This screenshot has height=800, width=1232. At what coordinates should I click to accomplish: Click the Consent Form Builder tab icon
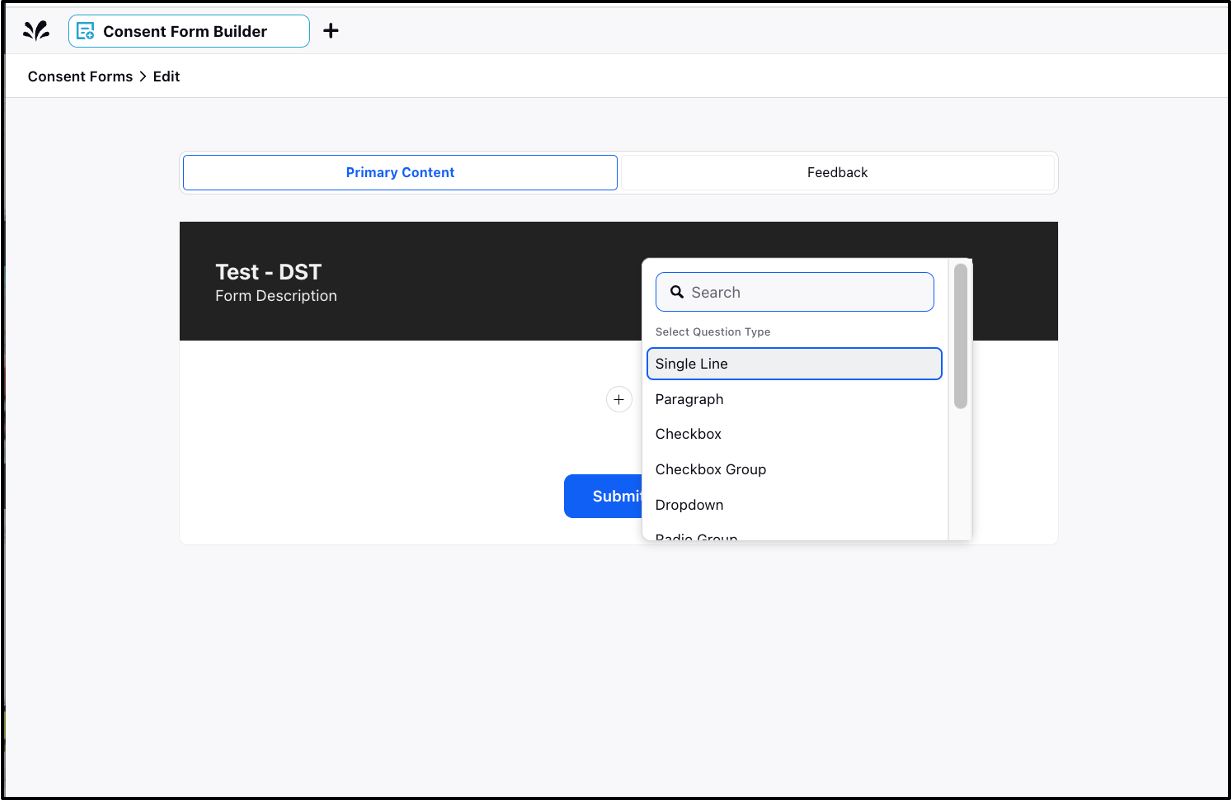(x=86, y=31)
